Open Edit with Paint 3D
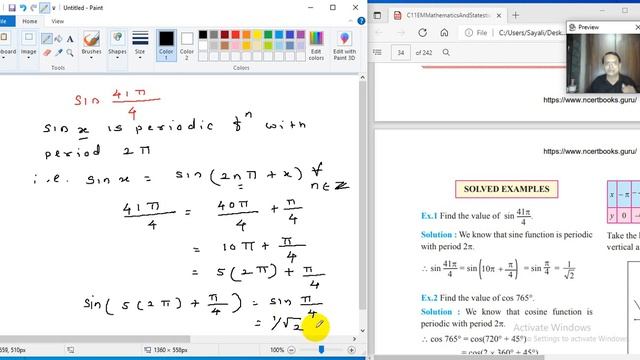 (x=344, y=46)
